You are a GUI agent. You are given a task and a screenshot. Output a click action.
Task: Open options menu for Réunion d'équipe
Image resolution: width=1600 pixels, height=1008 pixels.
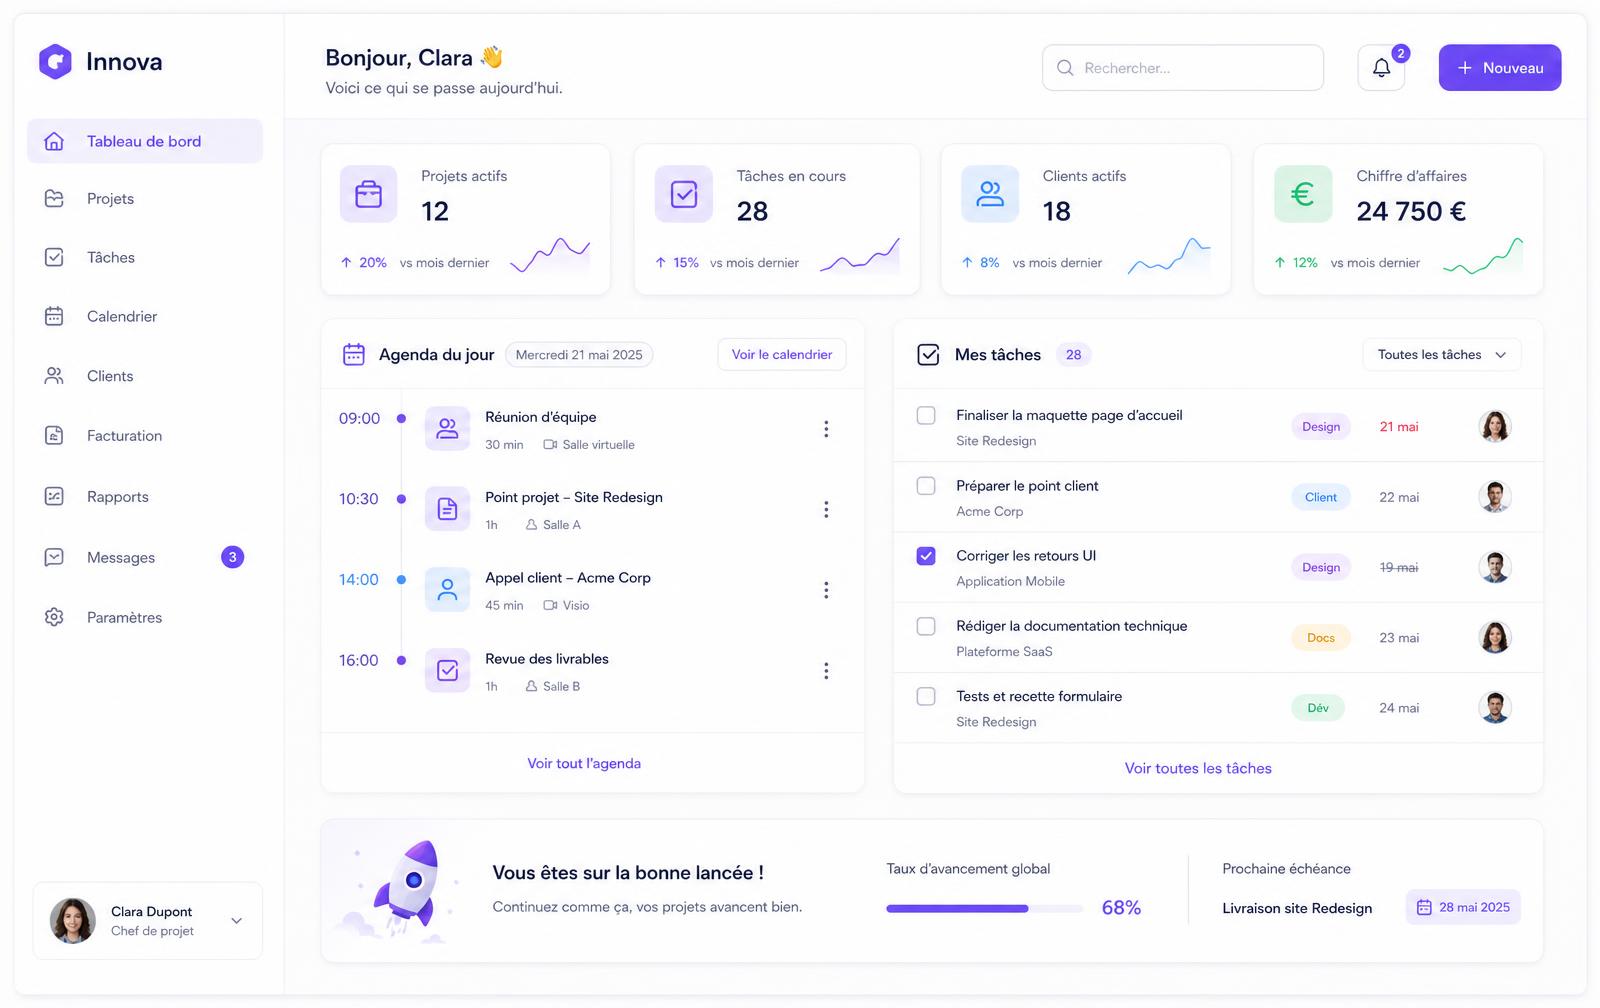[826, 429]
